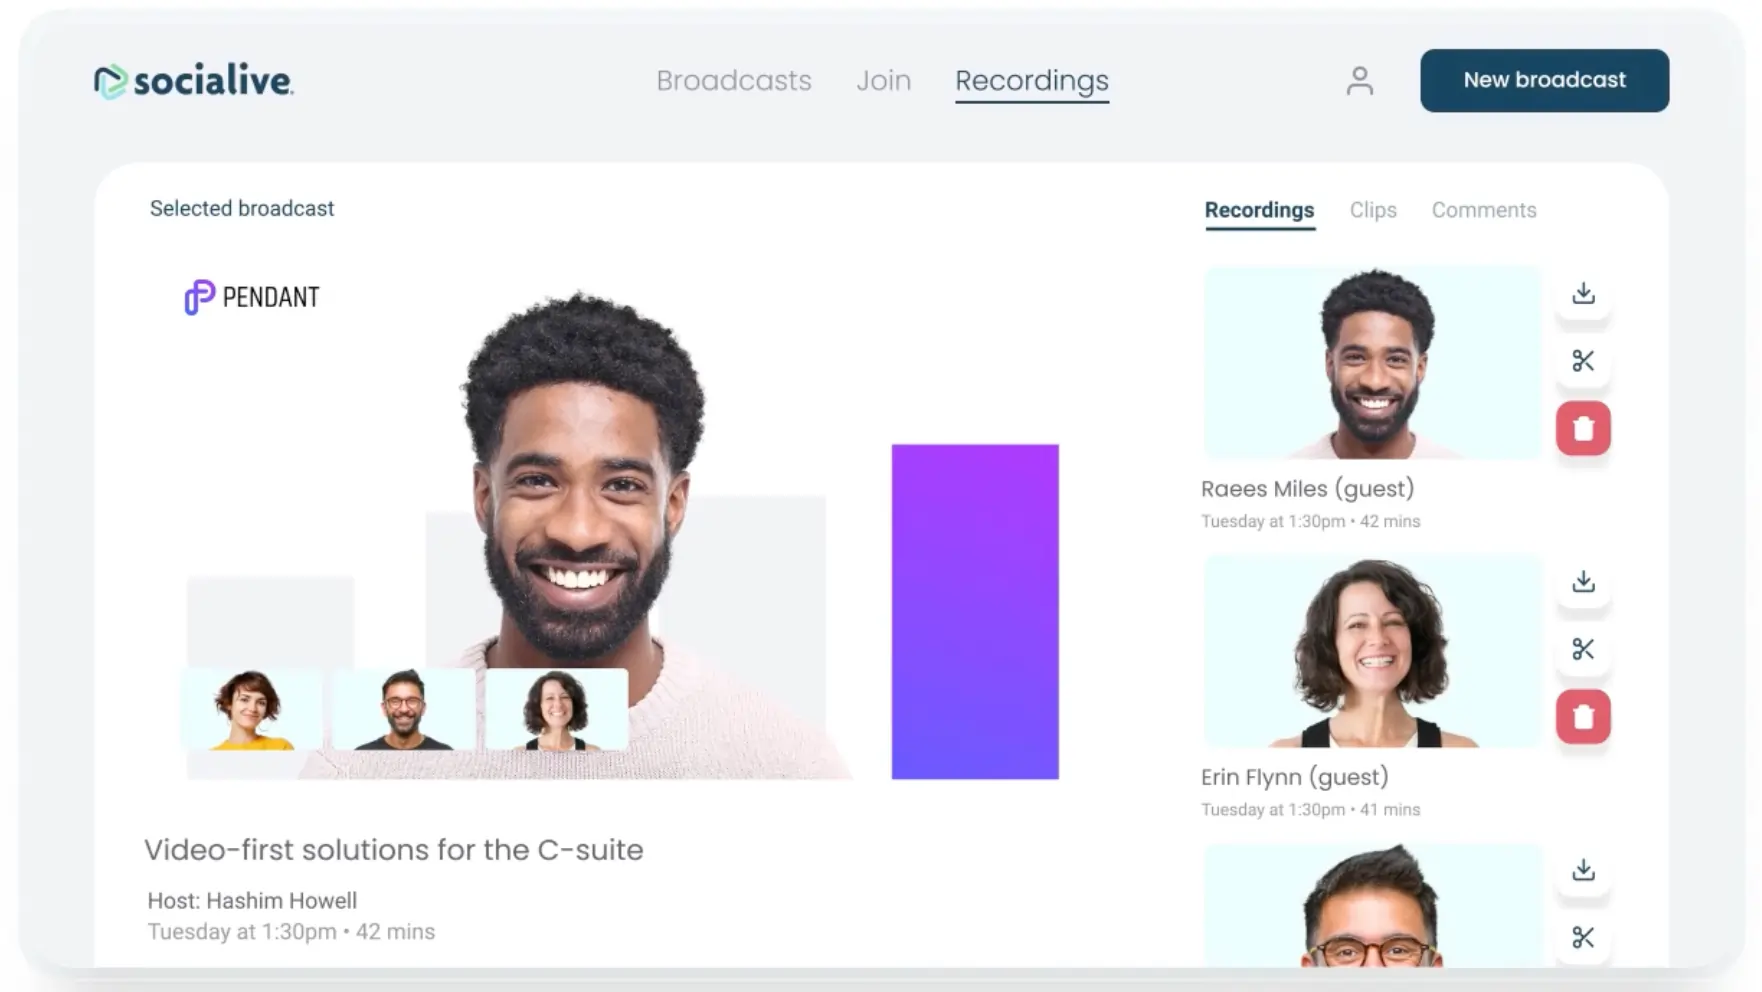Delete the Erin Flynn recording
The width and height of the screenshot is (1762, 992).
(1583, 716)
